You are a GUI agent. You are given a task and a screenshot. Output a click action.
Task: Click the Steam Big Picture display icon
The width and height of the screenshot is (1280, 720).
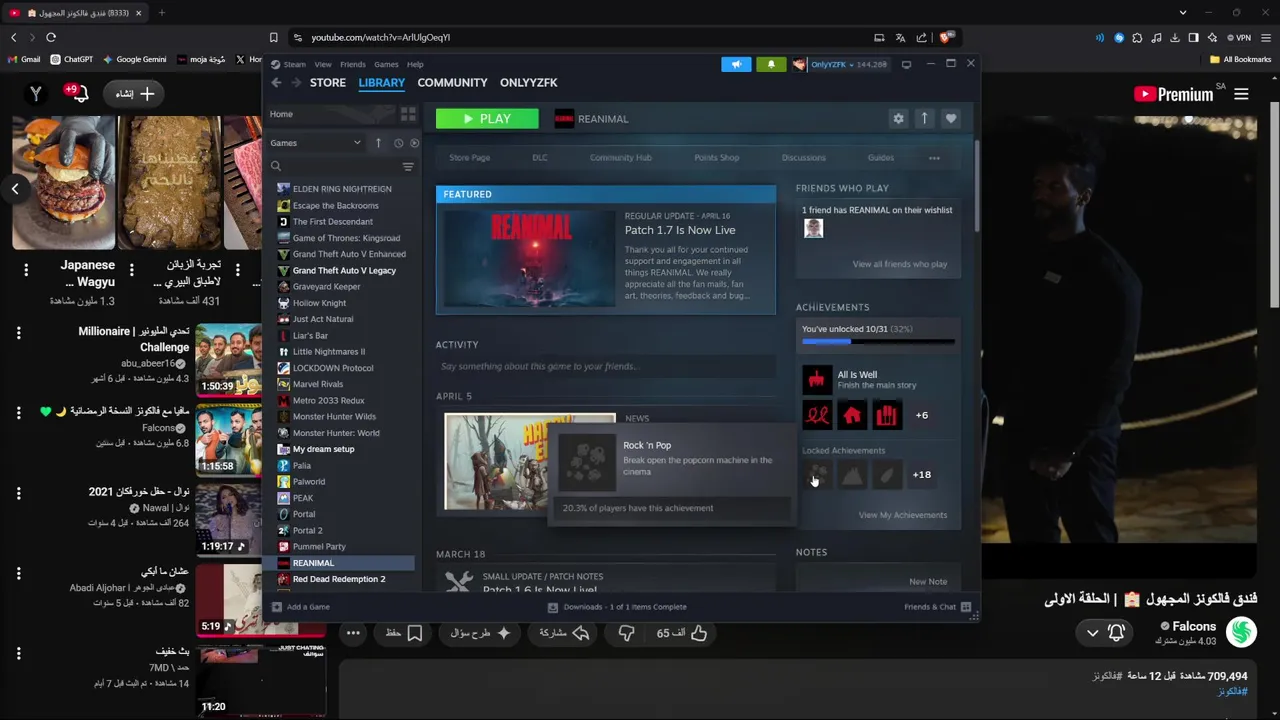(x=906, y=64)
